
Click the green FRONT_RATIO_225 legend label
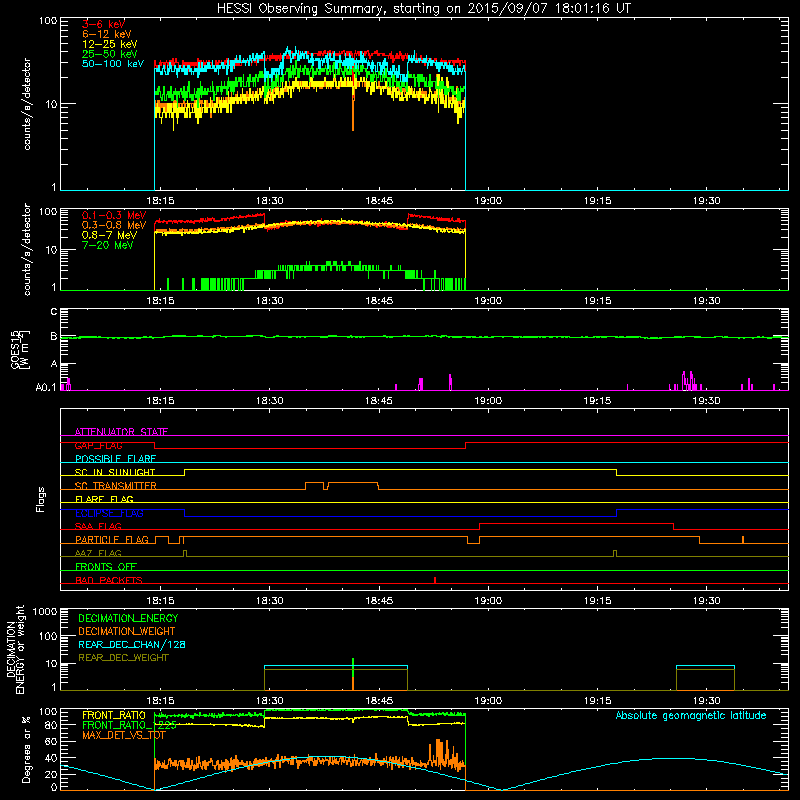129,725
